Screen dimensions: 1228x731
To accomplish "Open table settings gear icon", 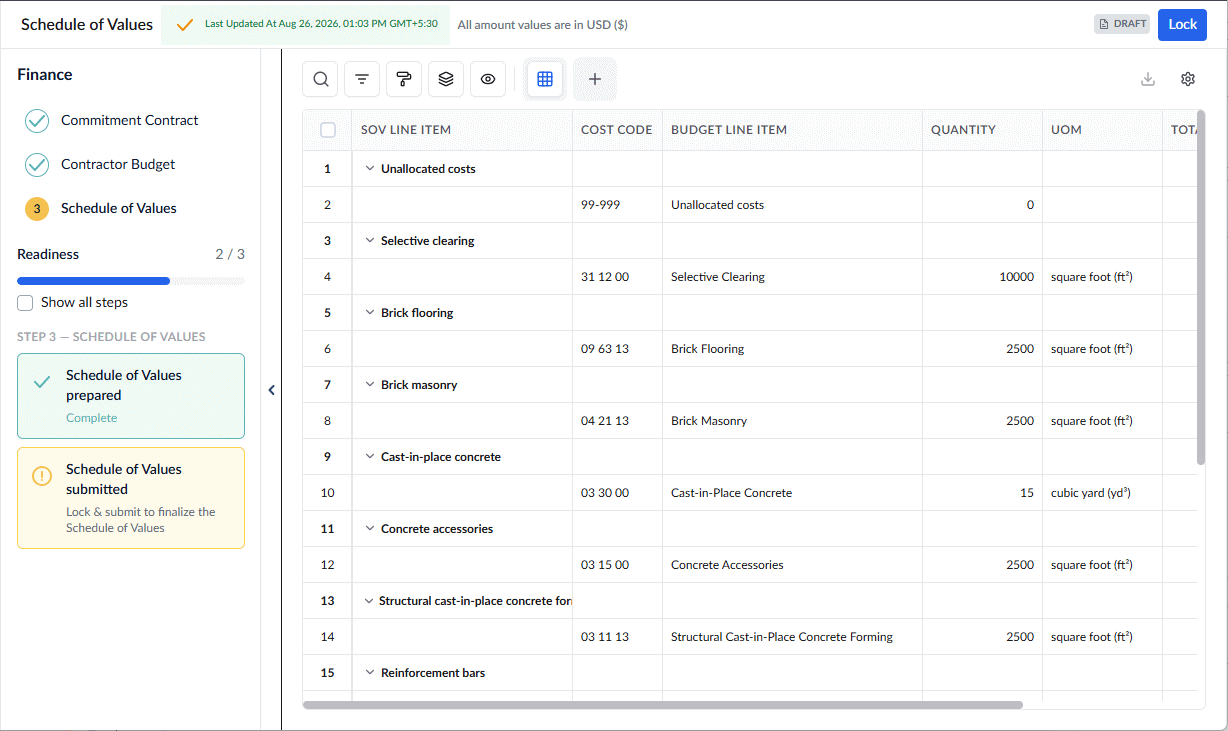I will 1188,79.
